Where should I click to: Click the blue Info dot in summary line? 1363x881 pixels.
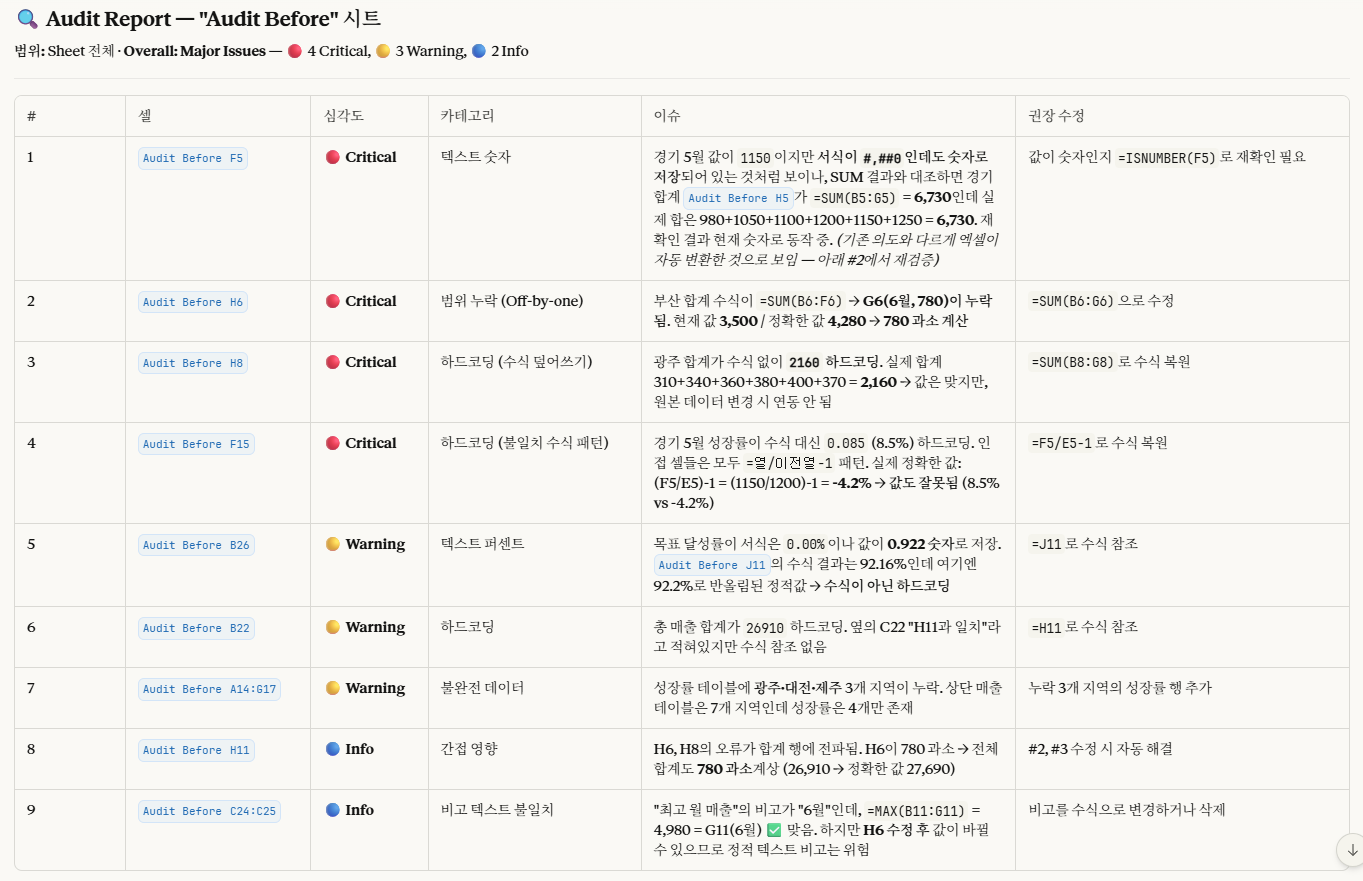(479, 51)
